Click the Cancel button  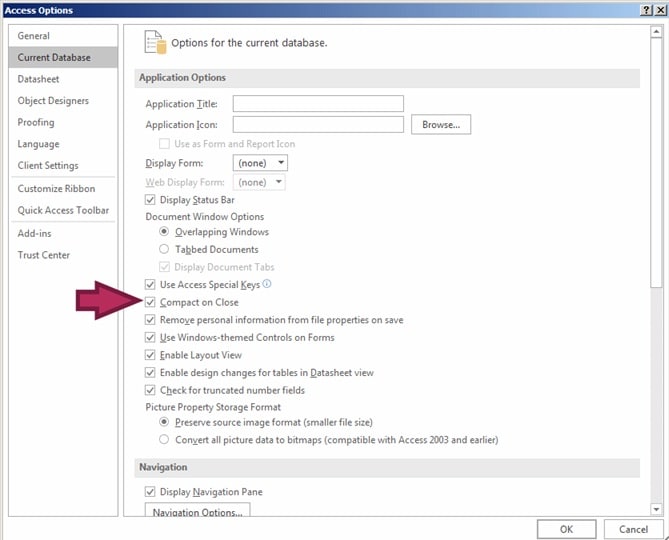(x=633, y=529)
